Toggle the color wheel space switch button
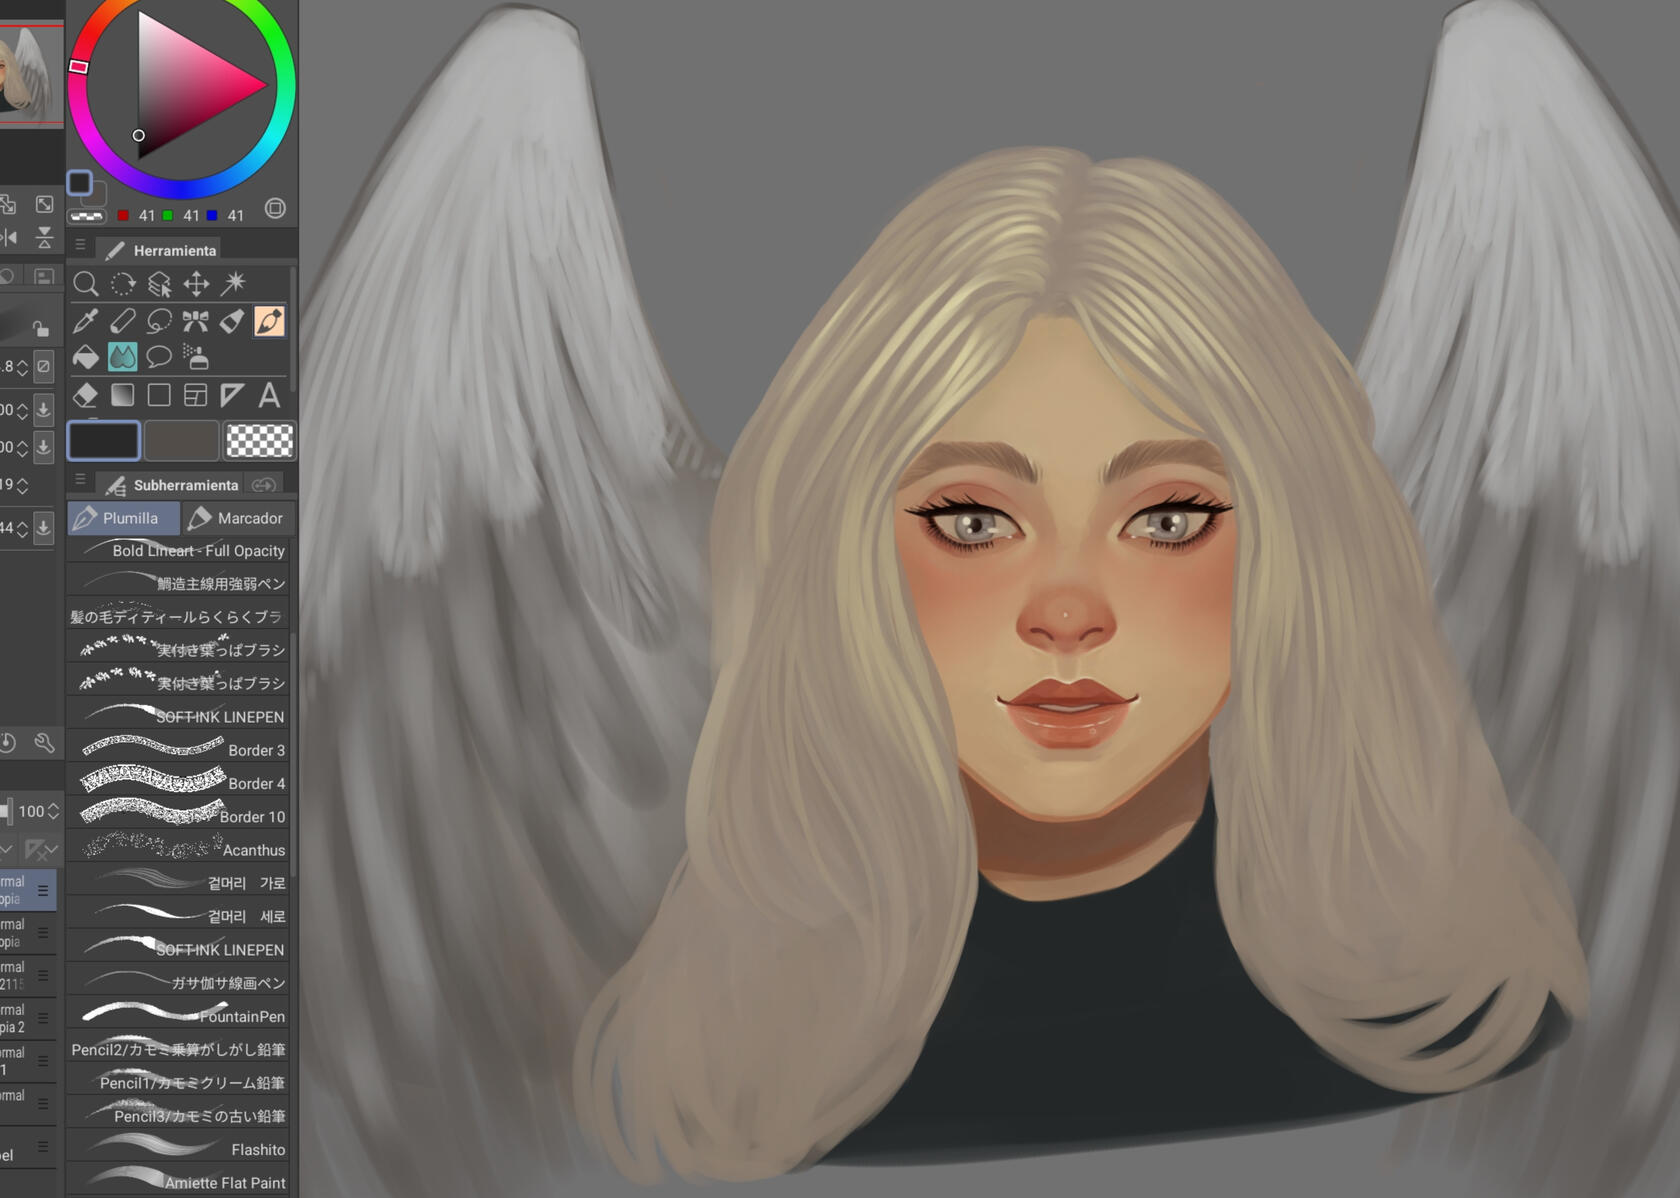 click(x=275, y=209)
